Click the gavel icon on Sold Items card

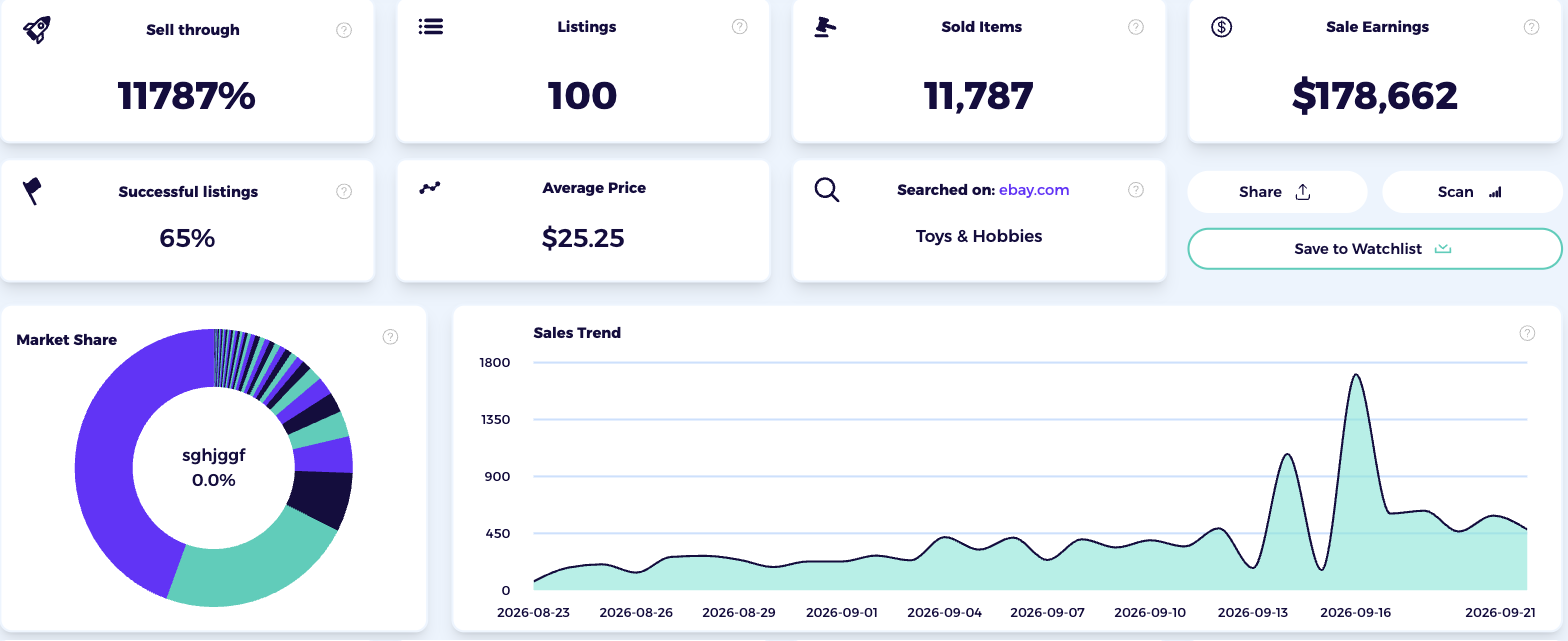coord(825,27)
